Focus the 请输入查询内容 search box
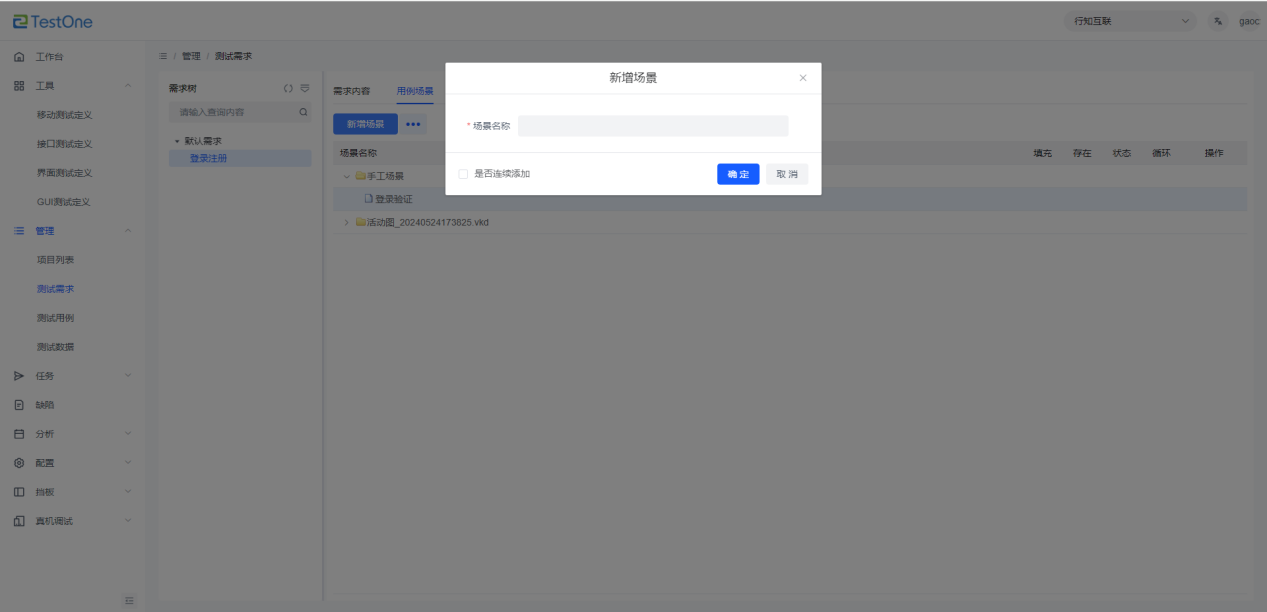The height and width of the screenshot is (612, 1267). pyautogui.click(x=240, y=113)
